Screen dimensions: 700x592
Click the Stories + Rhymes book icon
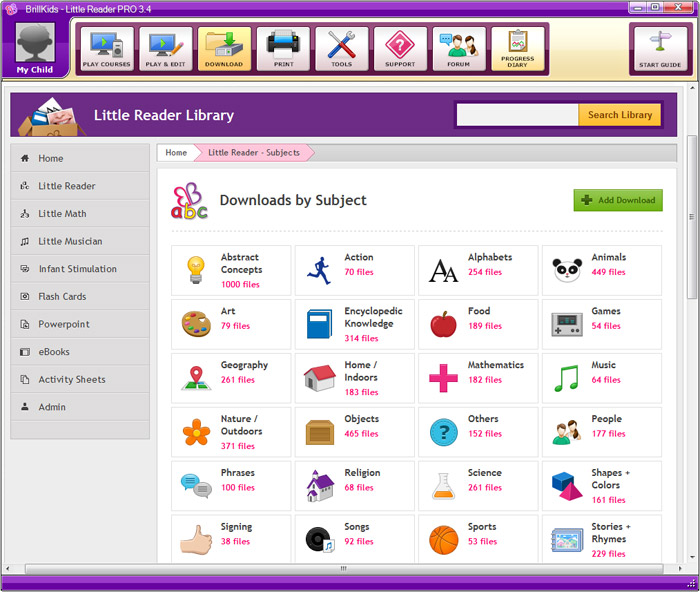pyautogui.click(x=567, y=540)
